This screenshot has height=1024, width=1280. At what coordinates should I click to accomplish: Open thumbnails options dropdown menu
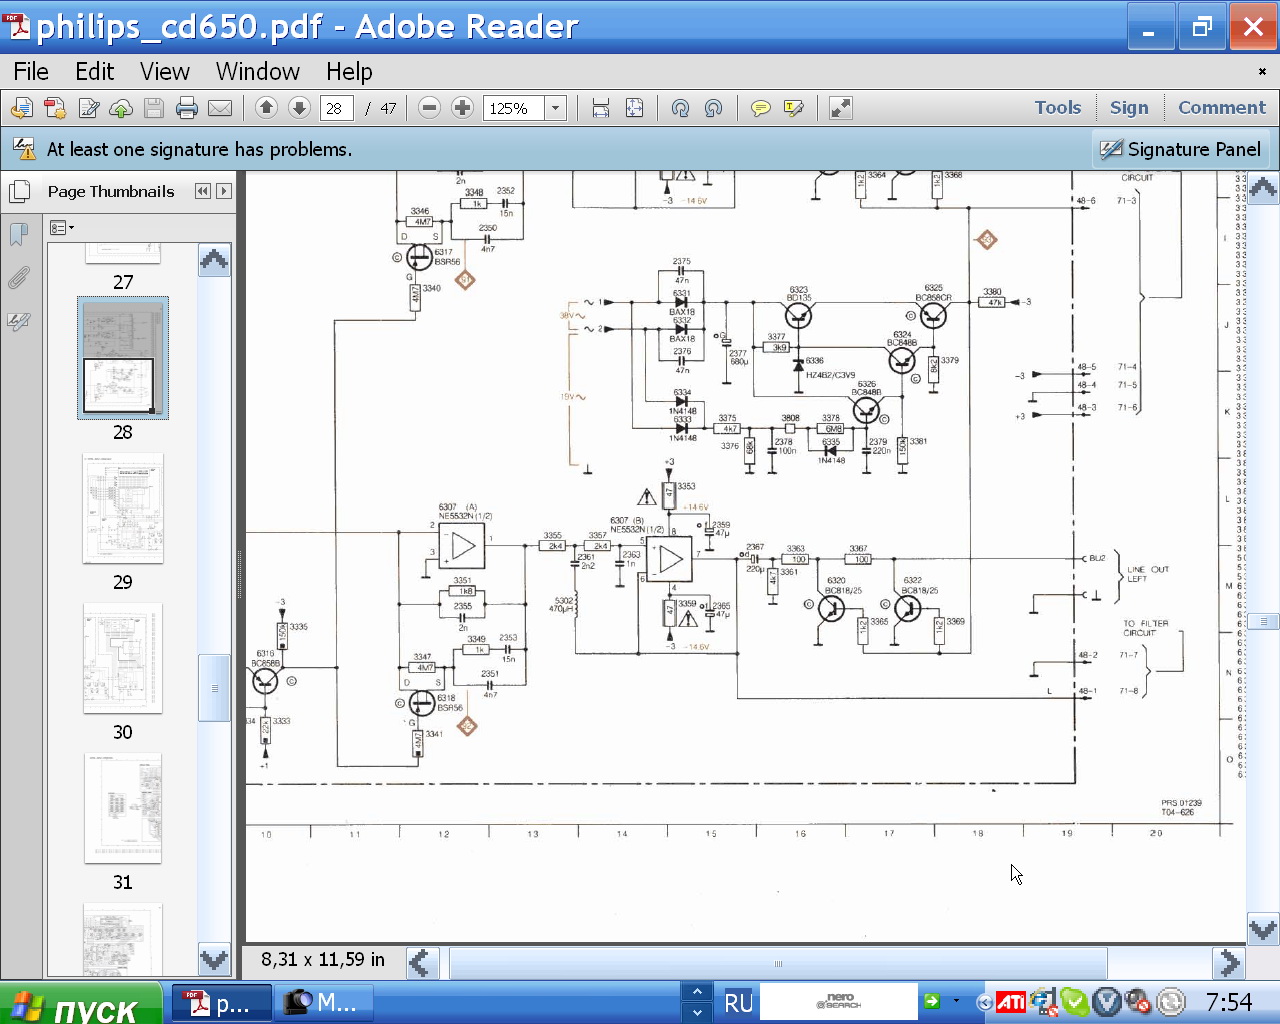coord(62,228)
